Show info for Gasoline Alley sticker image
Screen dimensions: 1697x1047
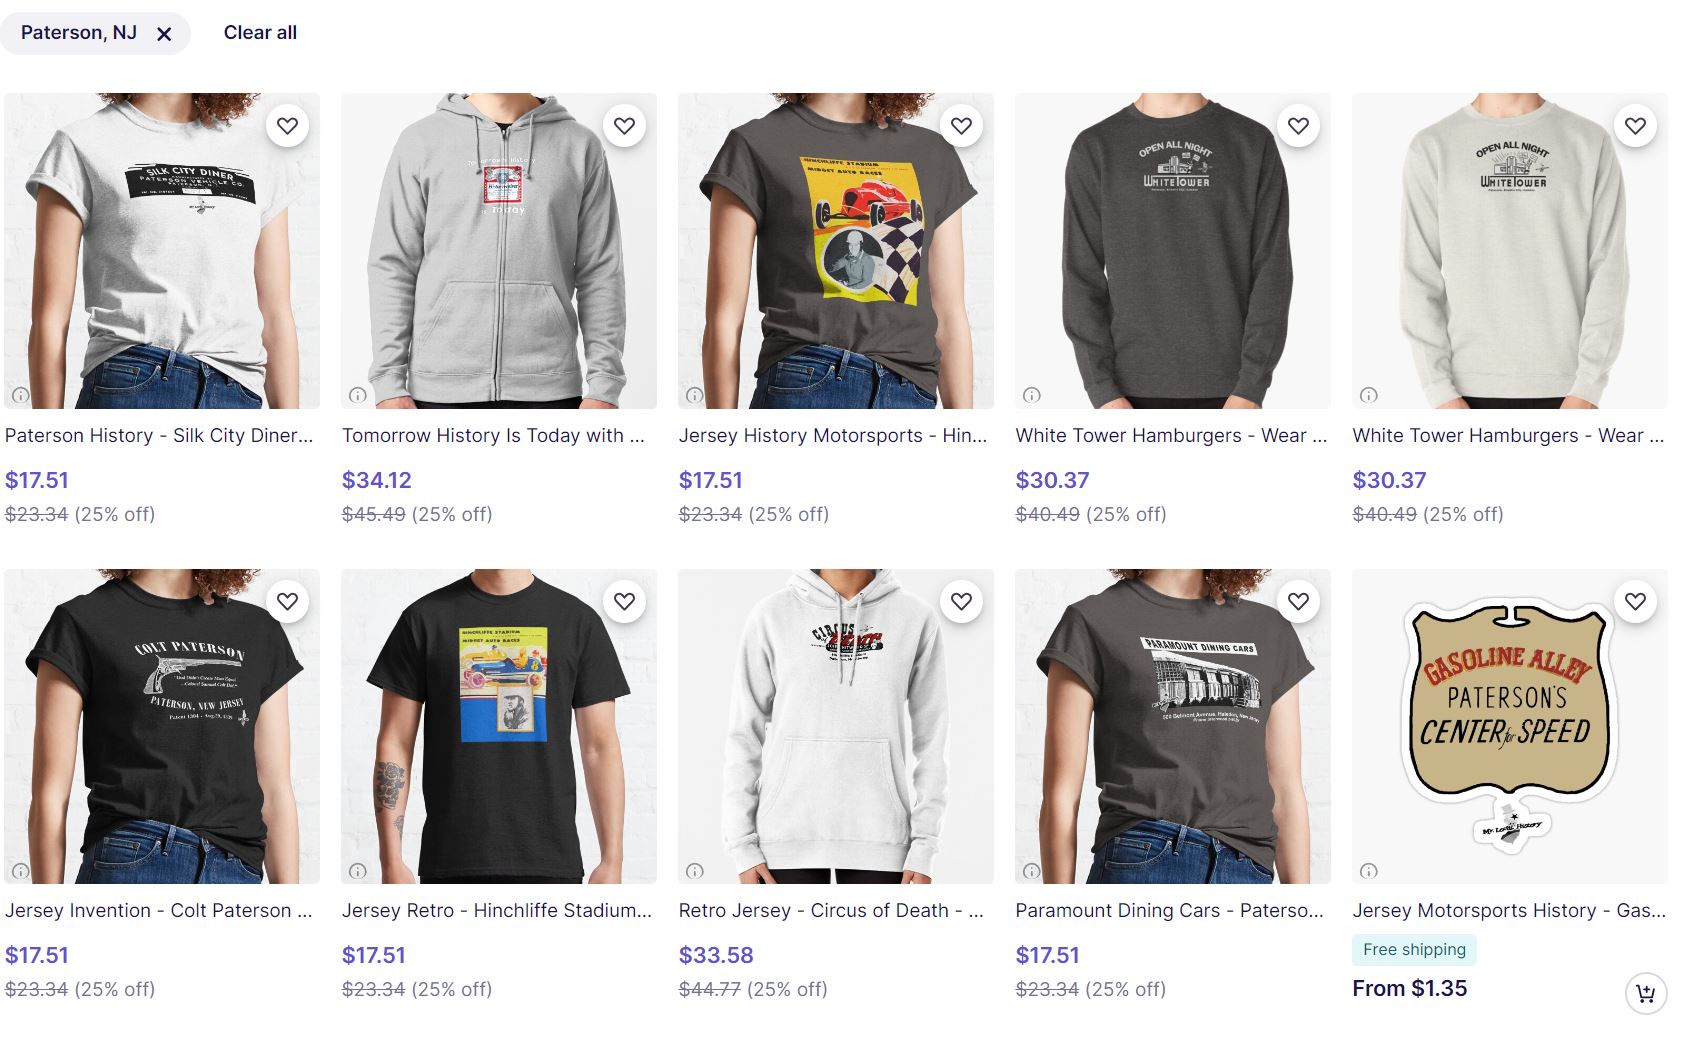1368,870
